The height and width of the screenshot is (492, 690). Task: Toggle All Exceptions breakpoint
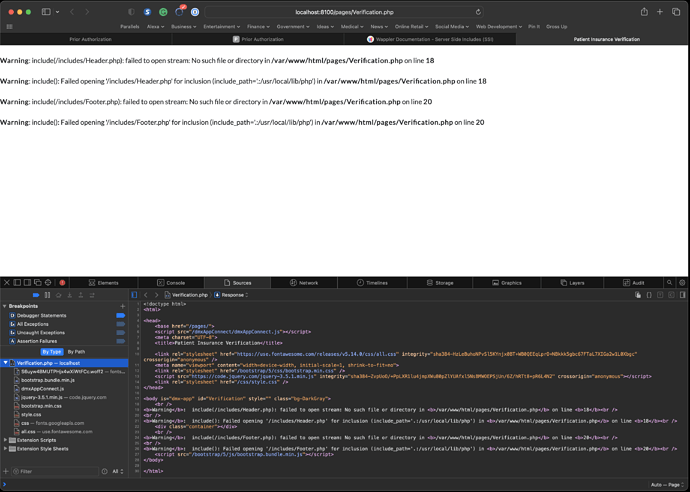coord(120,324)
